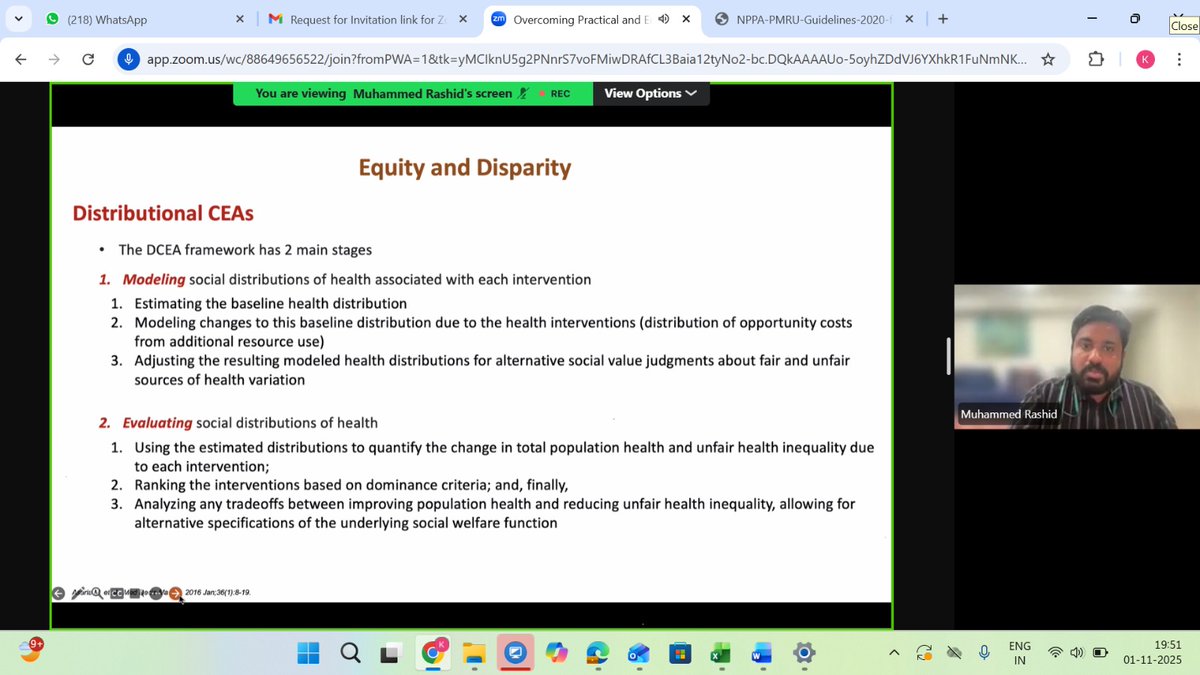Open the Chrome profile K avatar
The height and width of the screenshot is (675, 1200).
tap(1146, 60)
